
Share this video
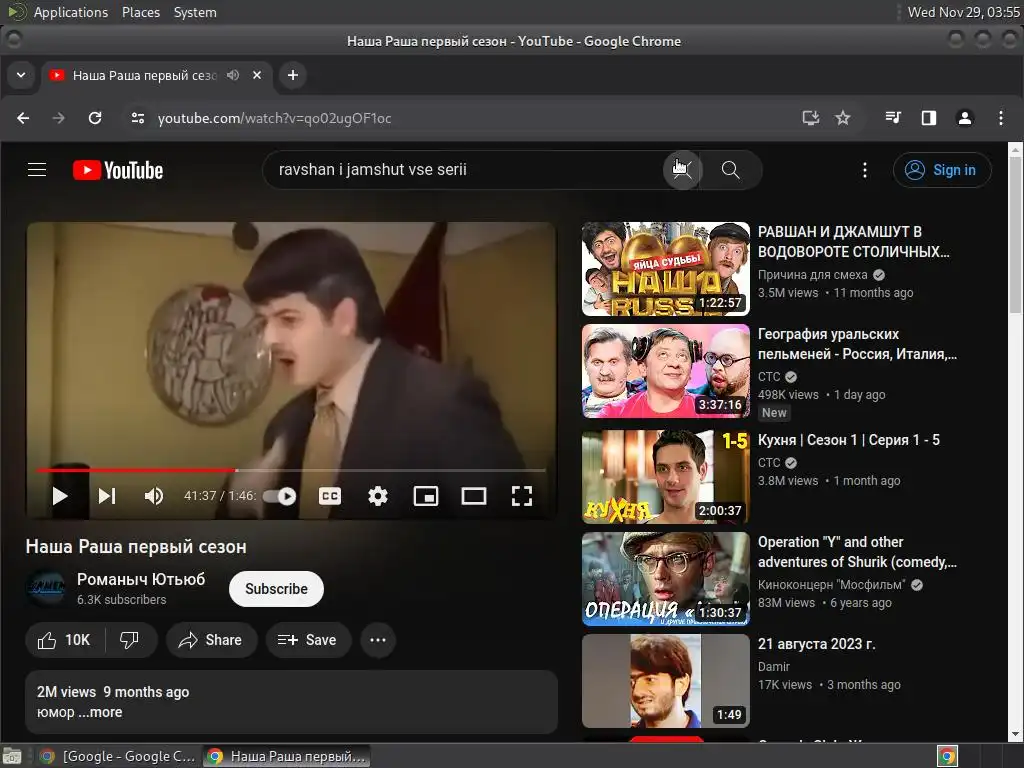[x=212, y=640]
